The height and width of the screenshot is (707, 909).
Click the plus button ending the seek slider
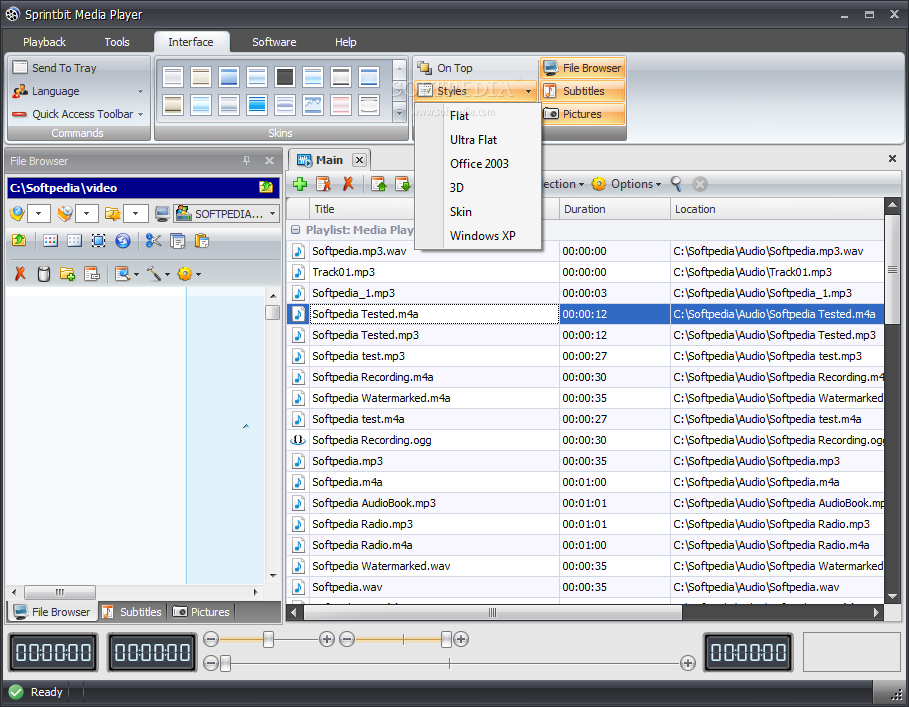click(688, 663)
